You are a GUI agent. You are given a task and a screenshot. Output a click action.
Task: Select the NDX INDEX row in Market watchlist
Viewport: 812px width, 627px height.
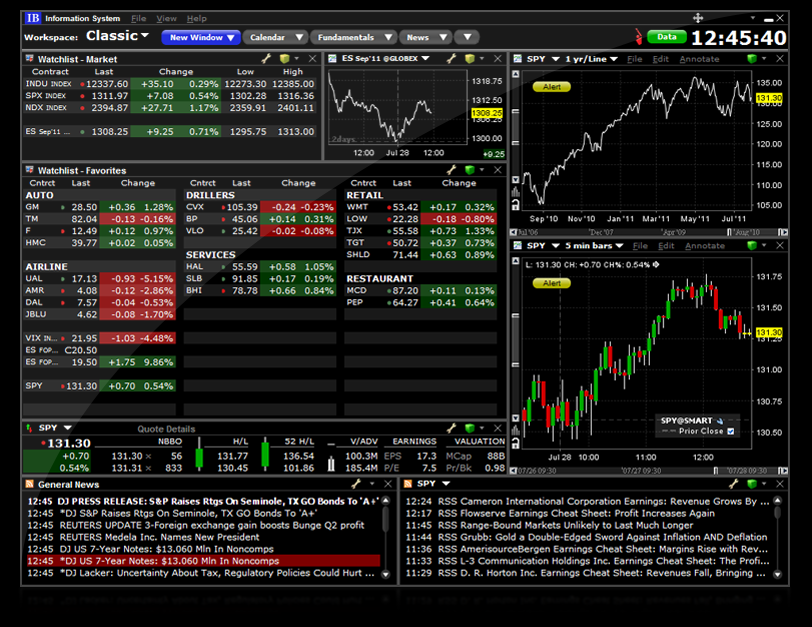click(170, 108)
